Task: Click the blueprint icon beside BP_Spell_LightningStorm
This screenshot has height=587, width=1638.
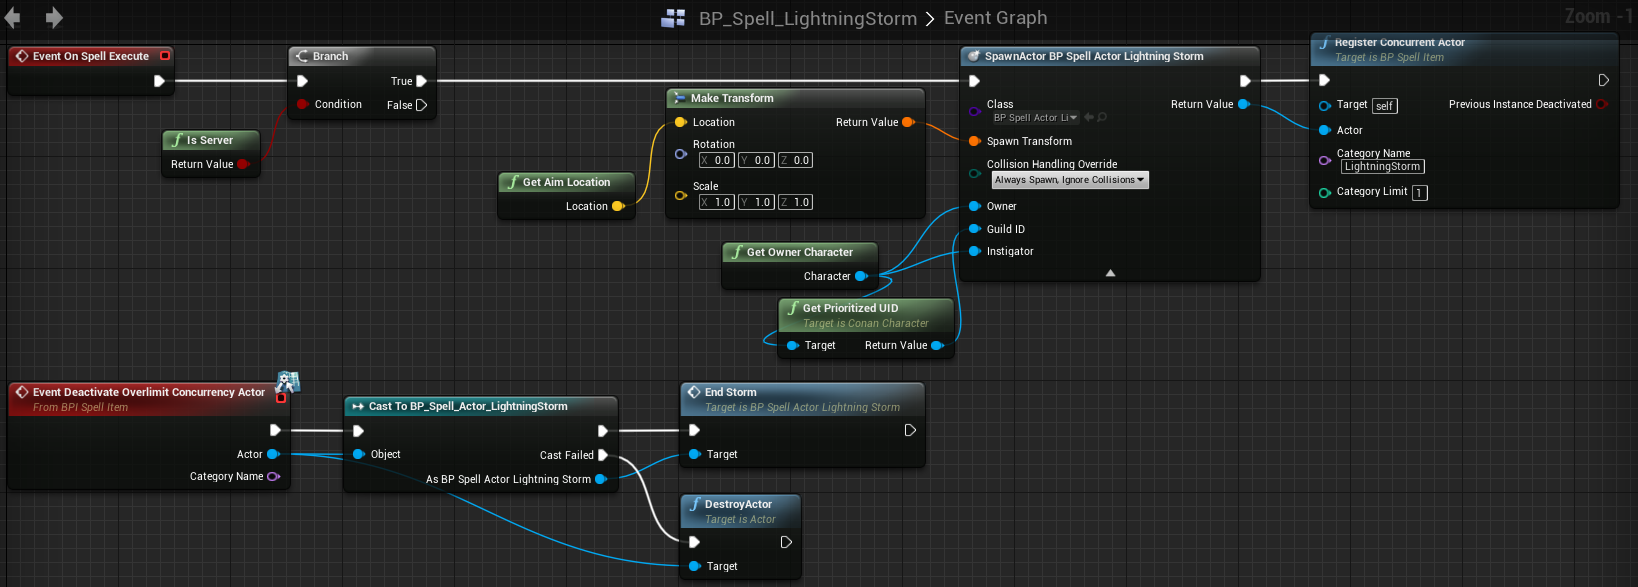Action: click(x=674, y=18)
